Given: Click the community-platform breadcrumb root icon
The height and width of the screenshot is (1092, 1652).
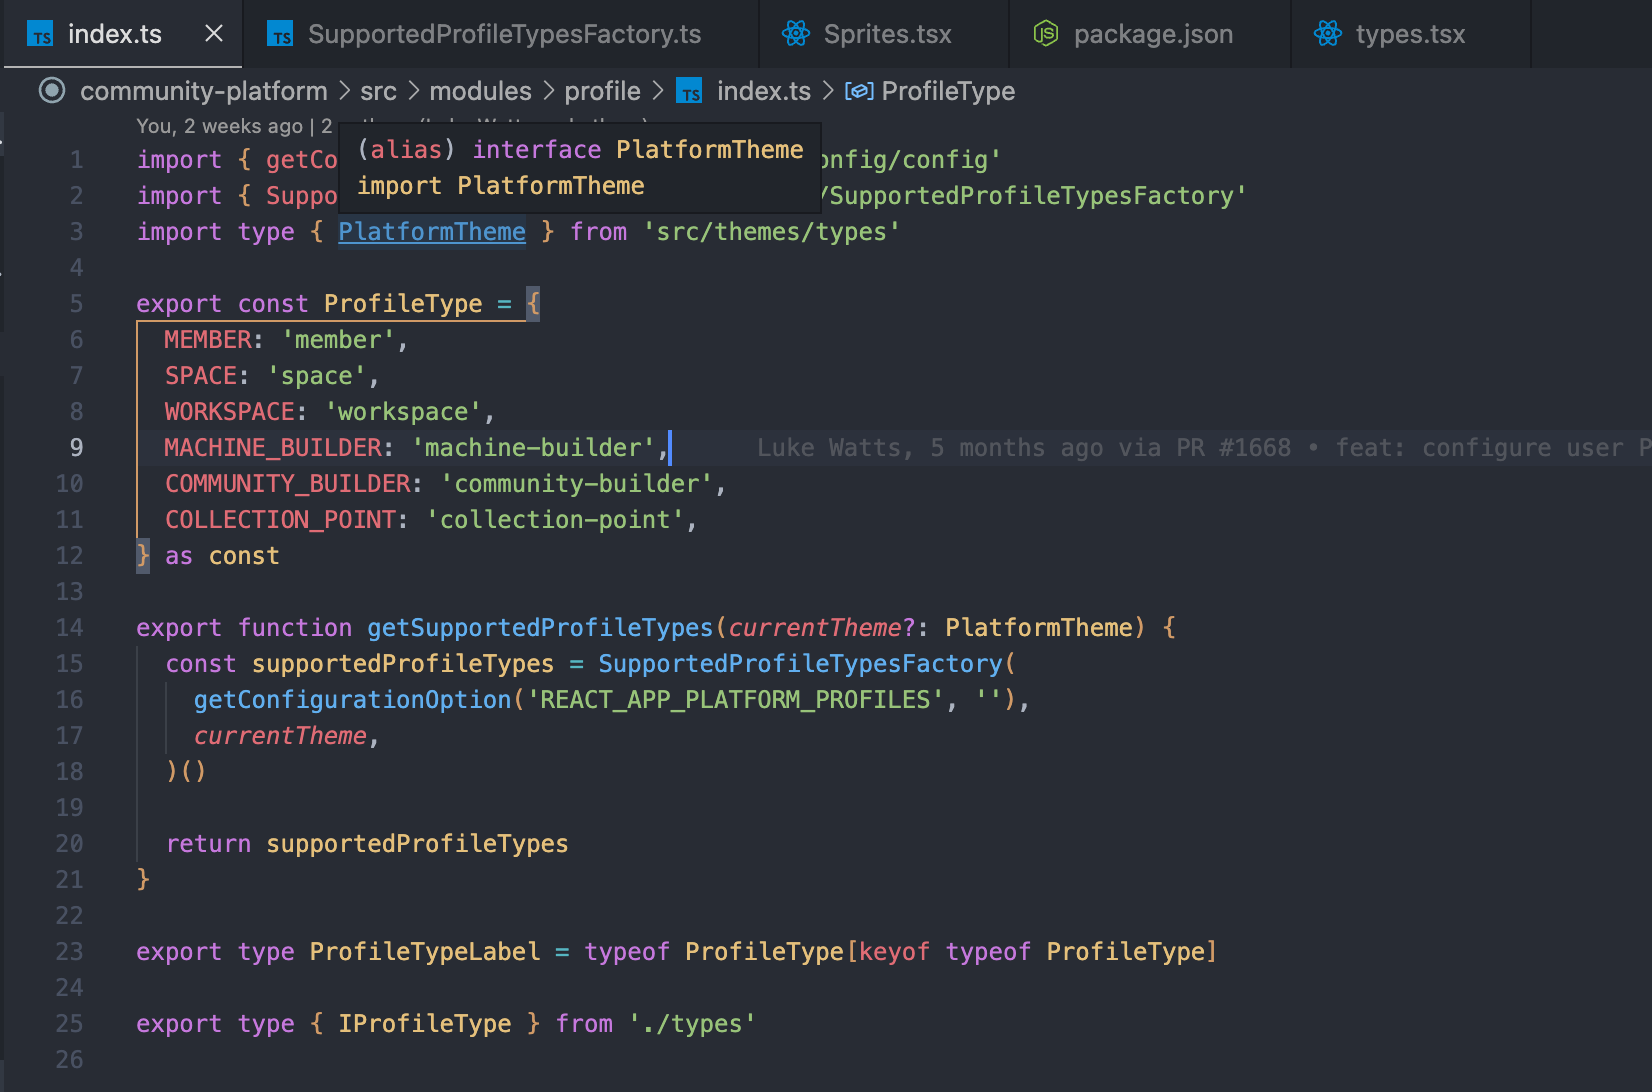Looking at the screenshot, I should click(52, 91).
